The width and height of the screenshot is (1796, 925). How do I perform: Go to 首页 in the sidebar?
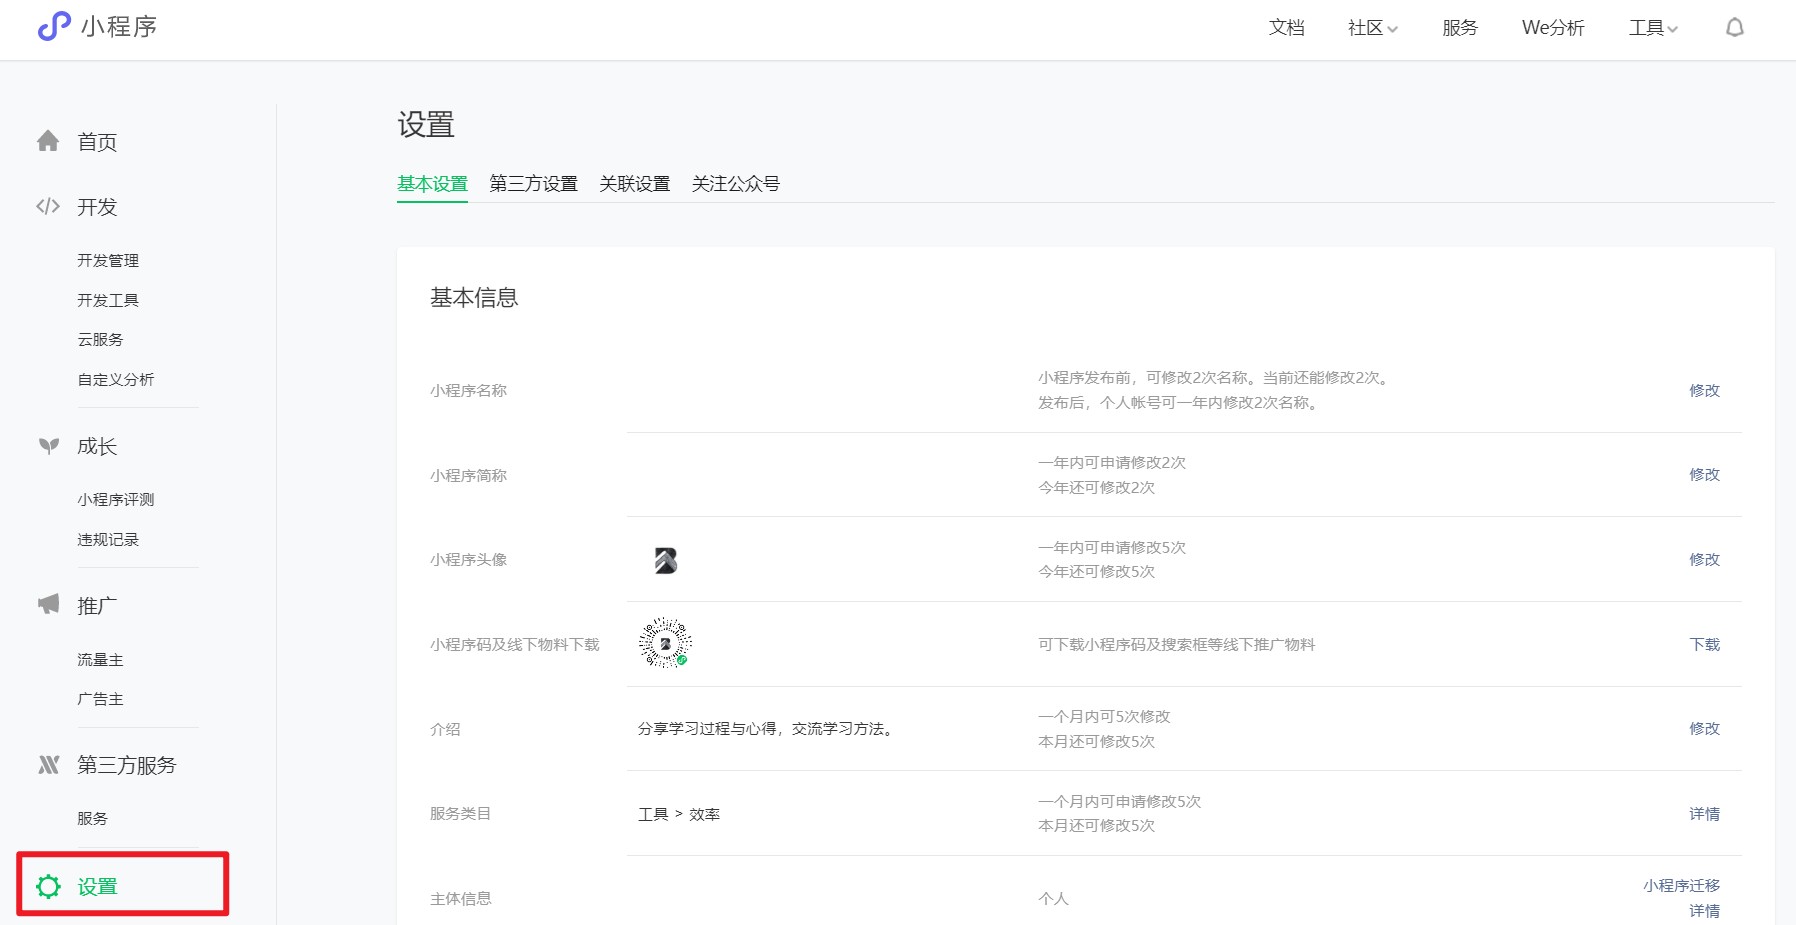coord(97,142)
